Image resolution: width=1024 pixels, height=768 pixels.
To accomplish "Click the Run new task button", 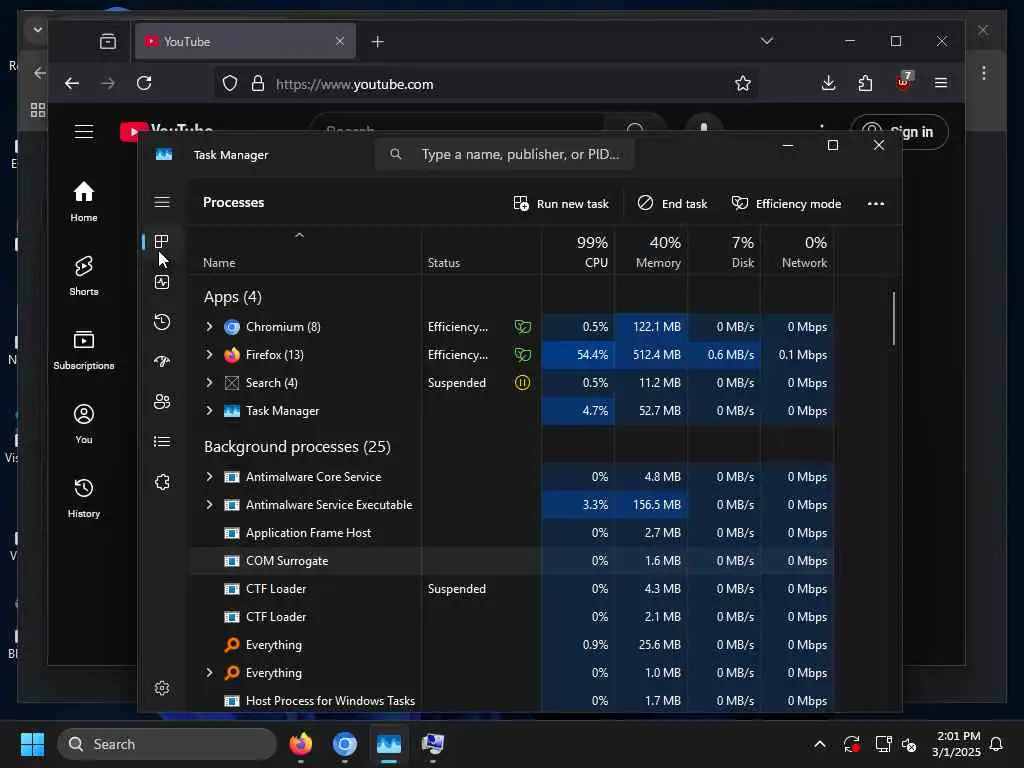I will (561, 204).
